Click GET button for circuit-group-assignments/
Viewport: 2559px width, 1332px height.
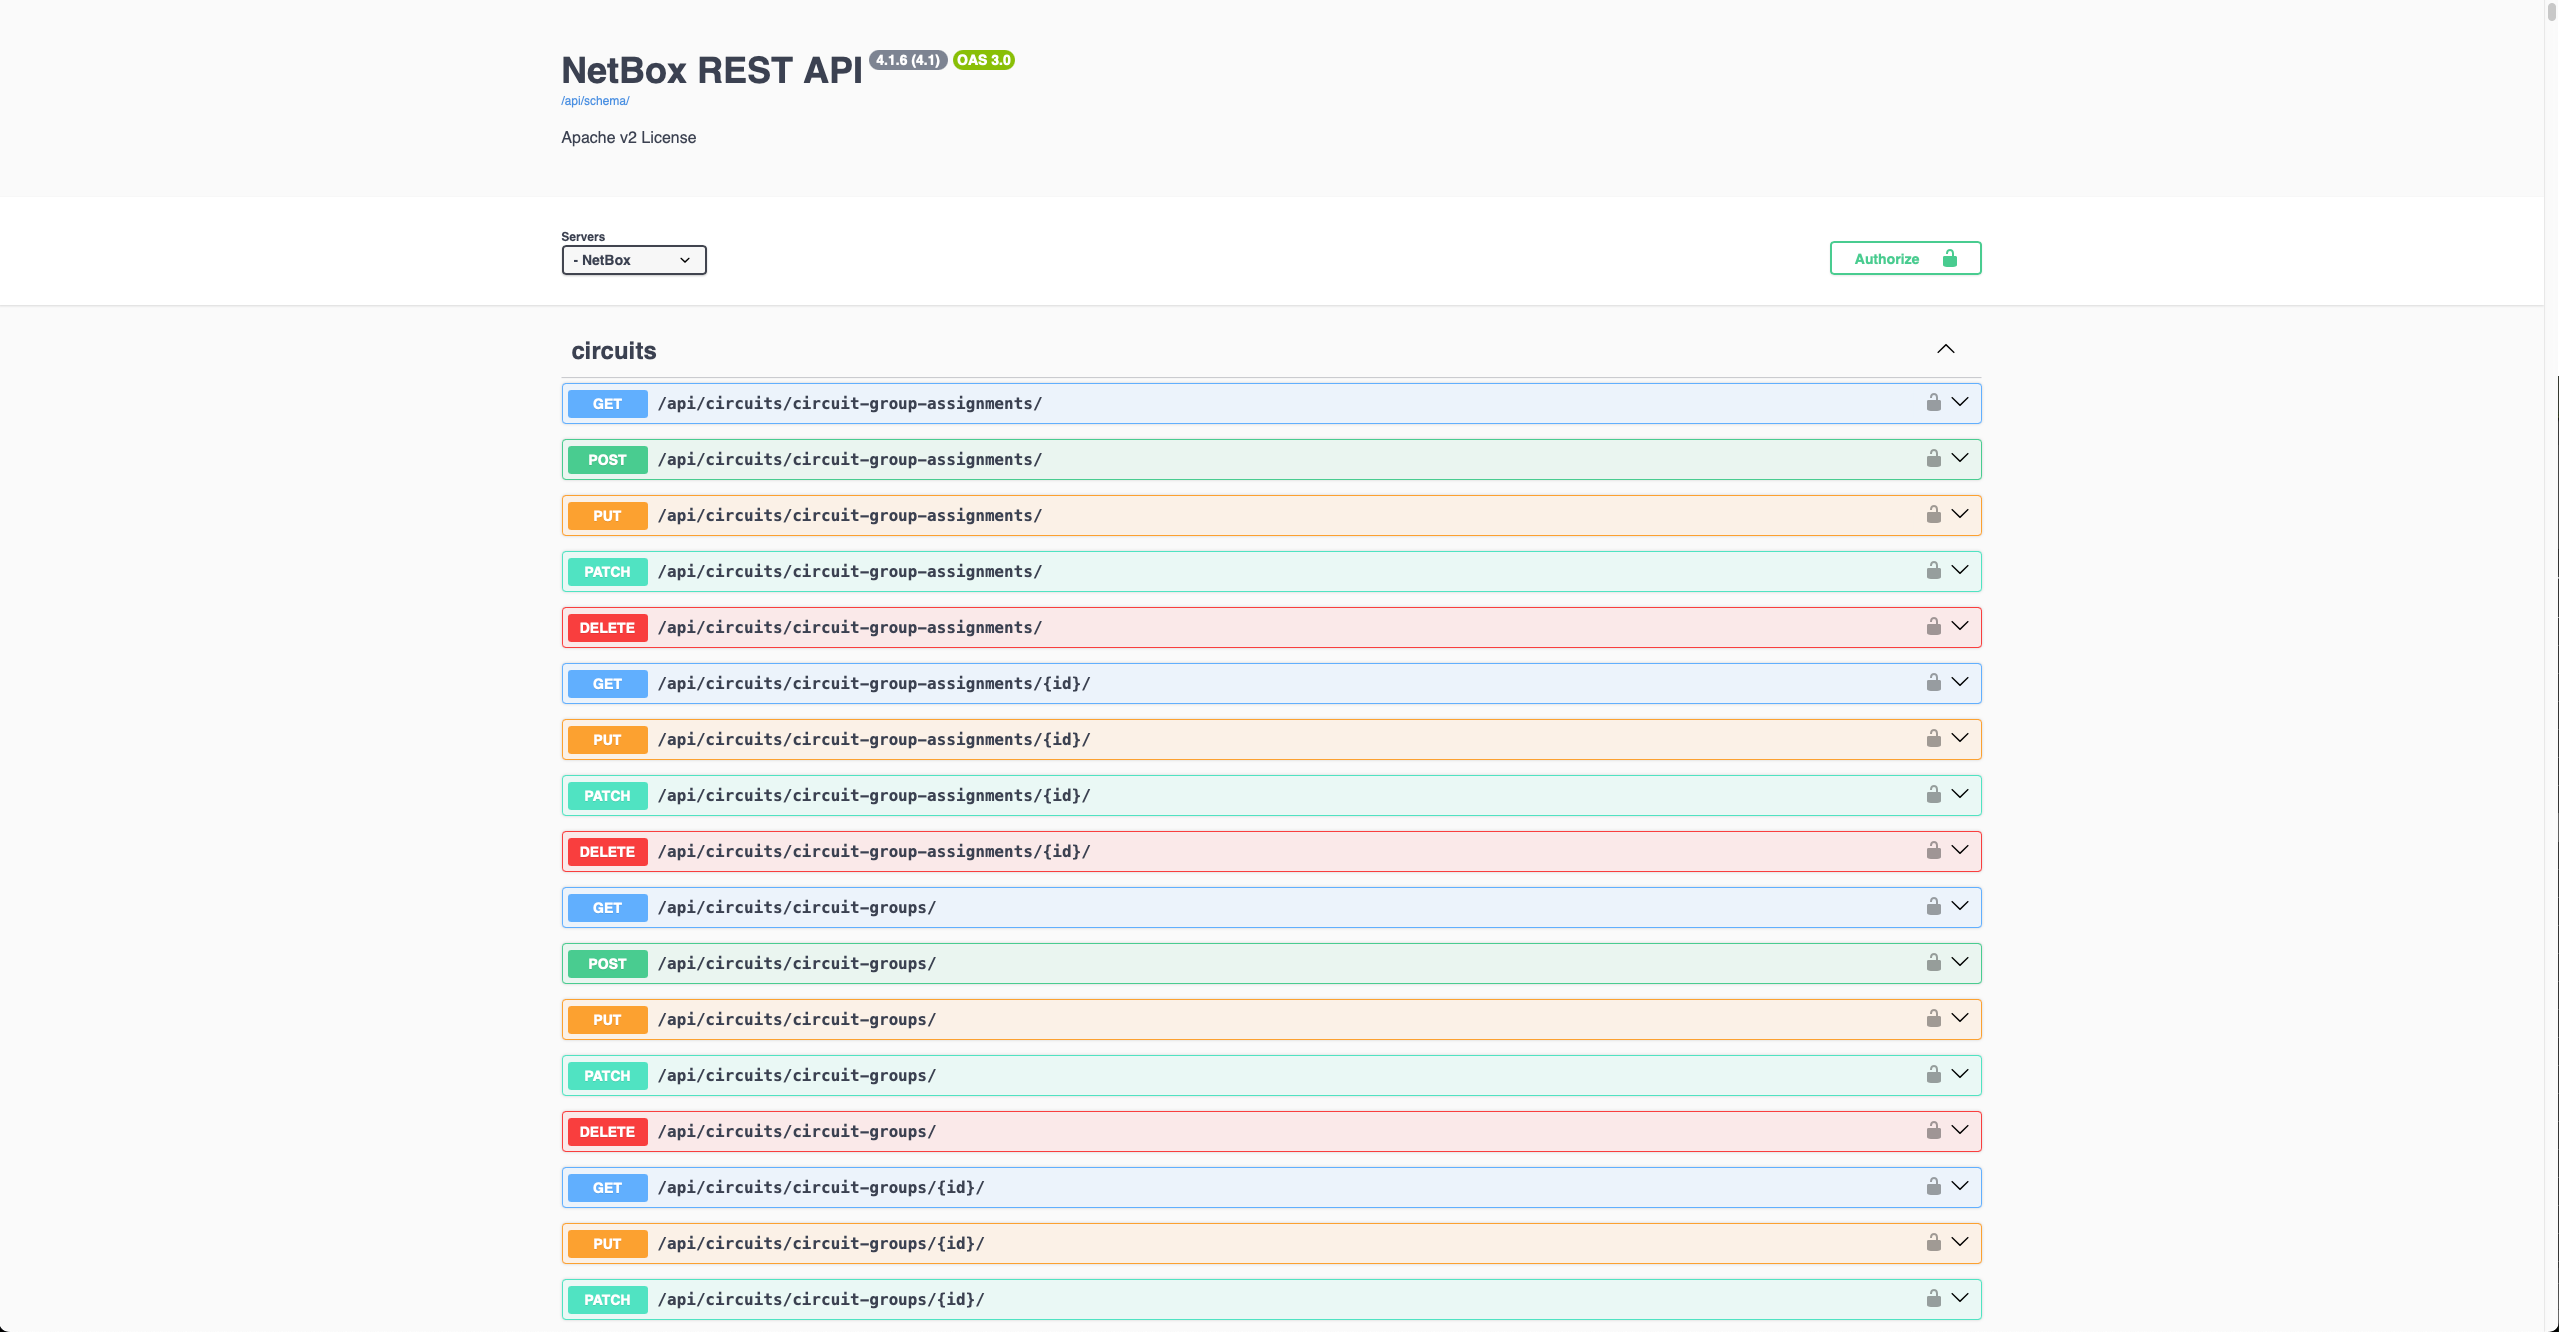(x=607, y=404)
